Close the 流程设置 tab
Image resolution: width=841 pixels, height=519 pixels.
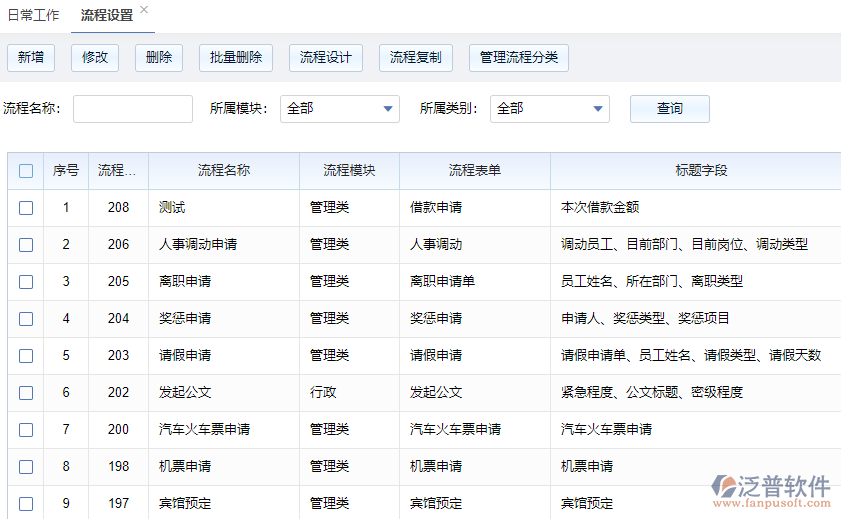click(144, 9)
